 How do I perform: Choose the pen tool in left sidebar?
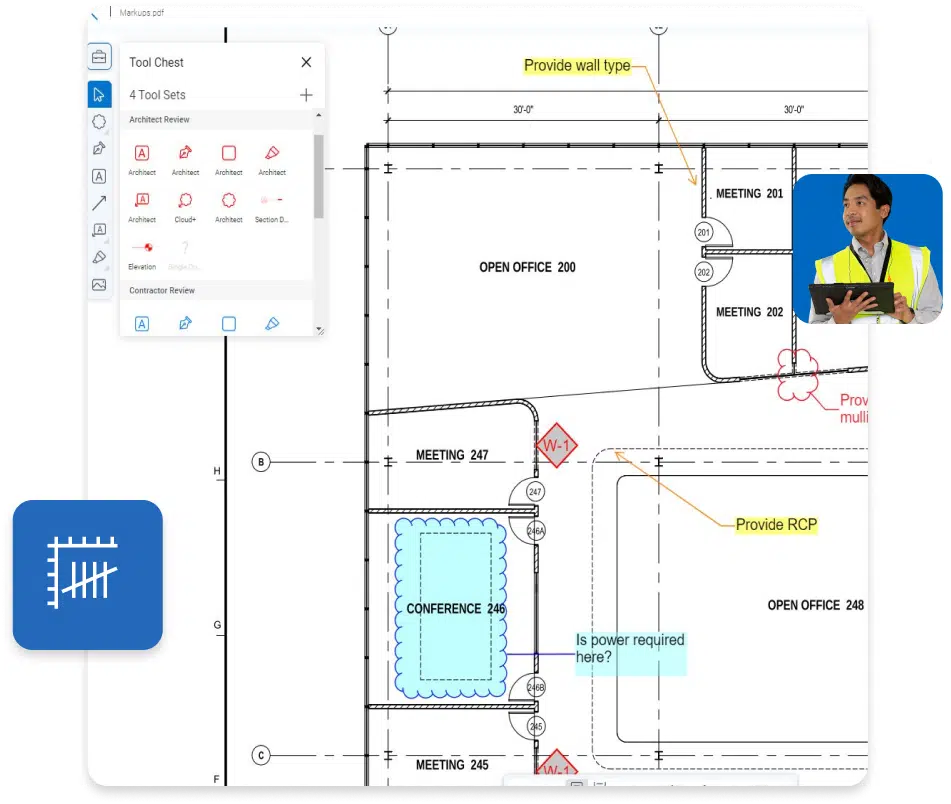[x=99, y=149]
